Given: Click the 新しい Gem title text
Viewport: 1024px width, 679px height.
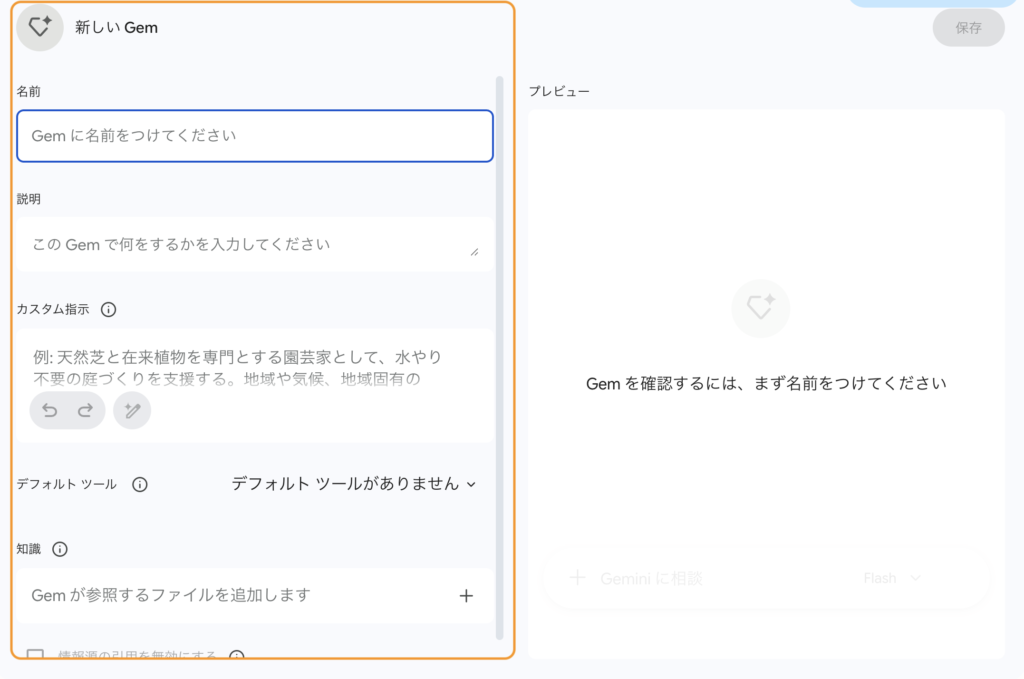Looking at the screenshot, I should (x=116, y=27).
